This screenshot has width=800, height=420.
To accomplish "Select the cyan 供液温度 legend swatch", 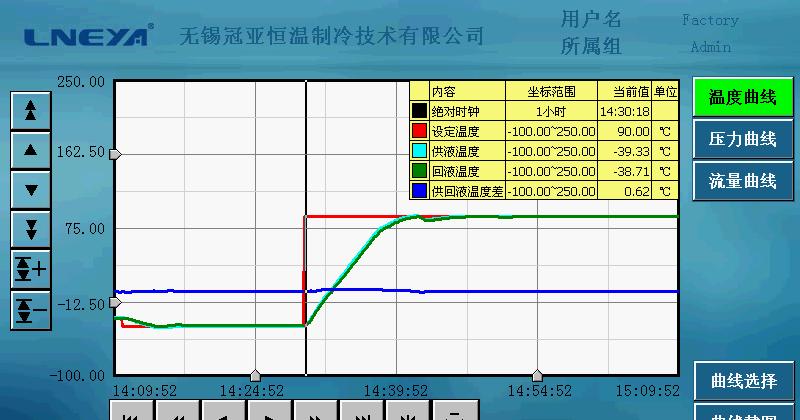I will click(x=419, y=151).
